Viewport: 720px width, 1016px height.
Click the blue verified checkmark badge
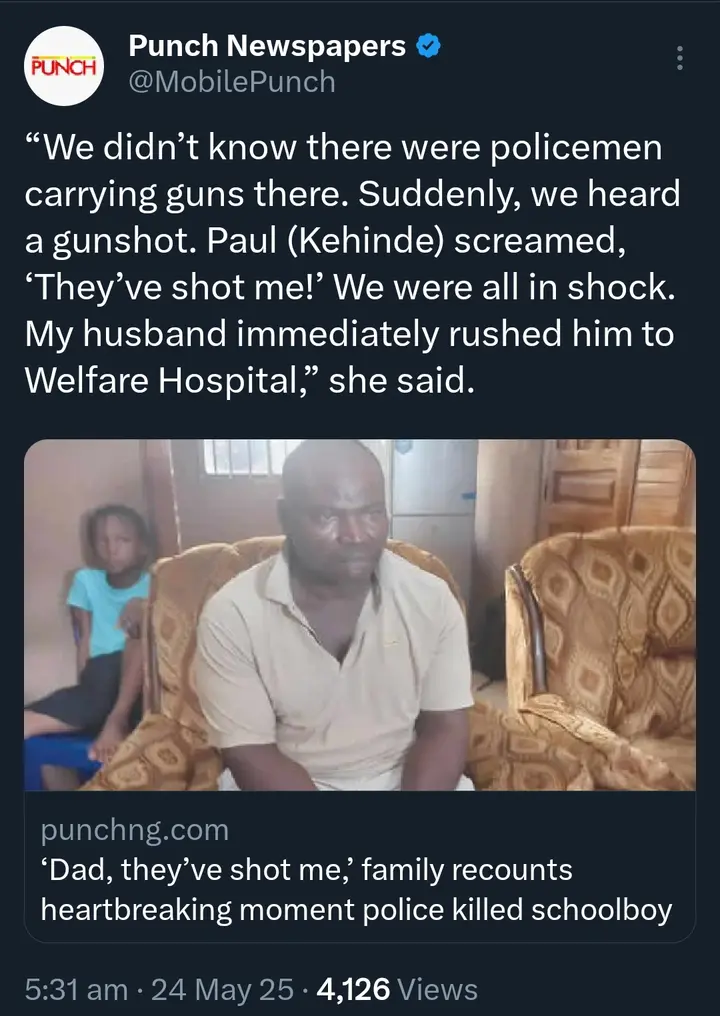pos(428,47)
